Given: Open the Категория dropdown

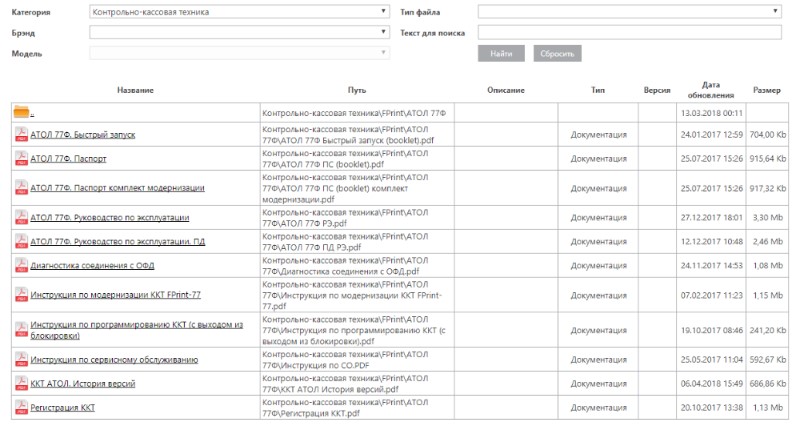Looking at the screenshot, I should [238, 12].
